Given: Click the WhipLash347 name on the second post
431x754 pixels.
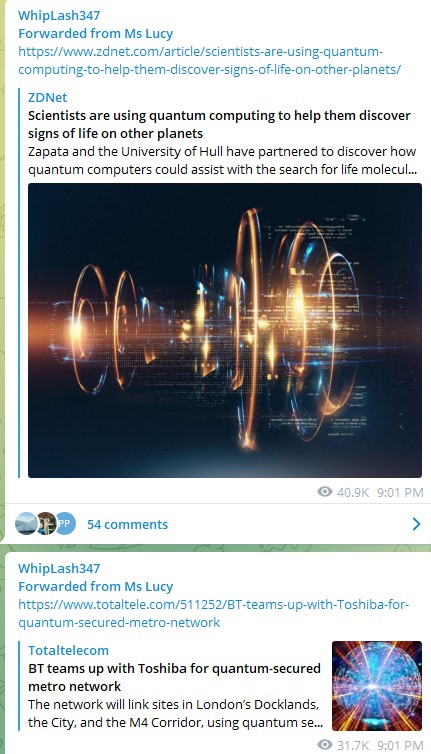Looking at the screenshot, I should click(59, 568).
